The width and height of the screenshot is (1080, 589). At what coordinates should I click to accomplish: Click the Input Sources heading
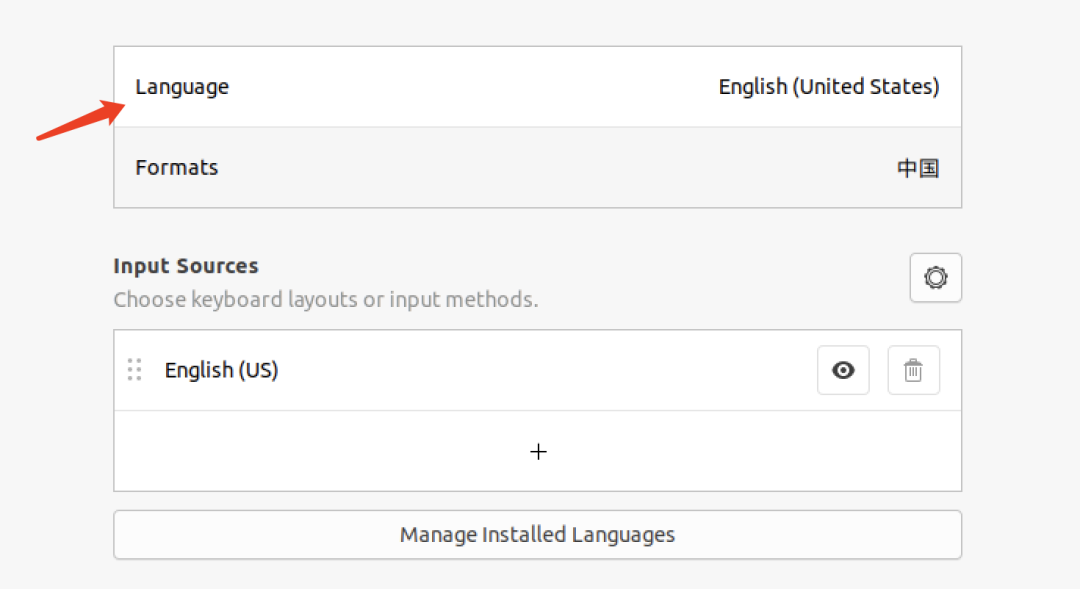click(186, 266)
